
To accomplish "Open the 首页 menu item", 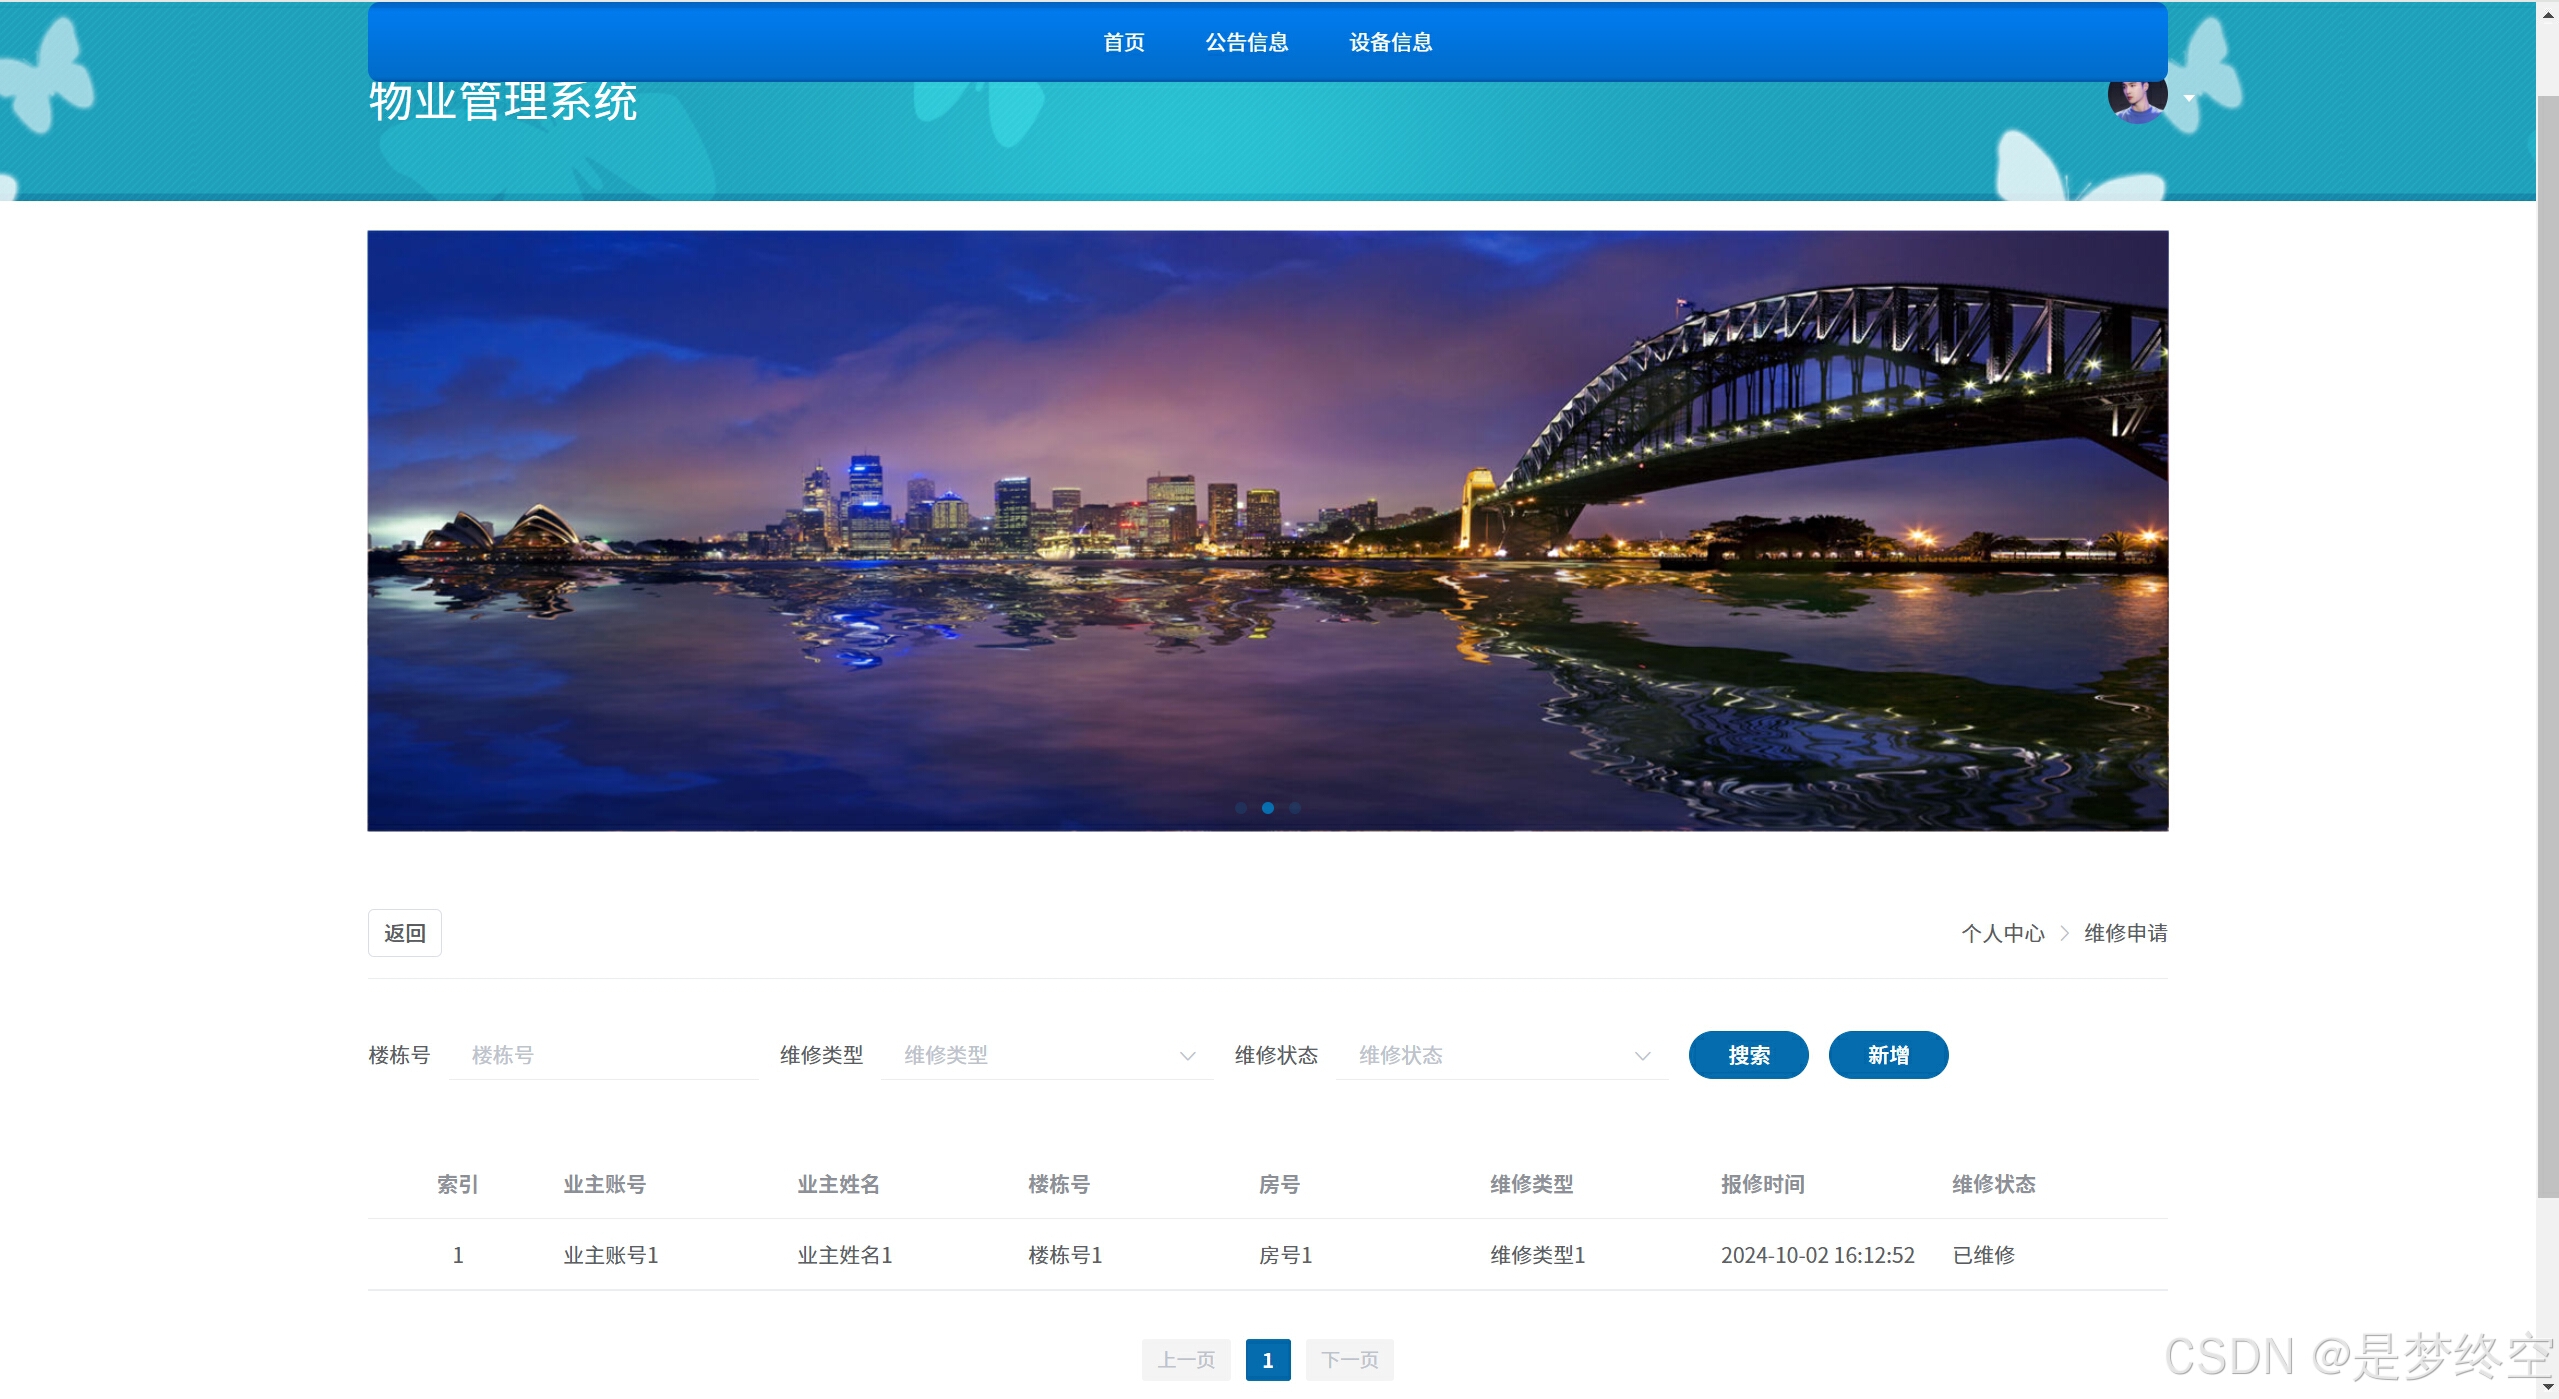I will tap(1123, 42).
